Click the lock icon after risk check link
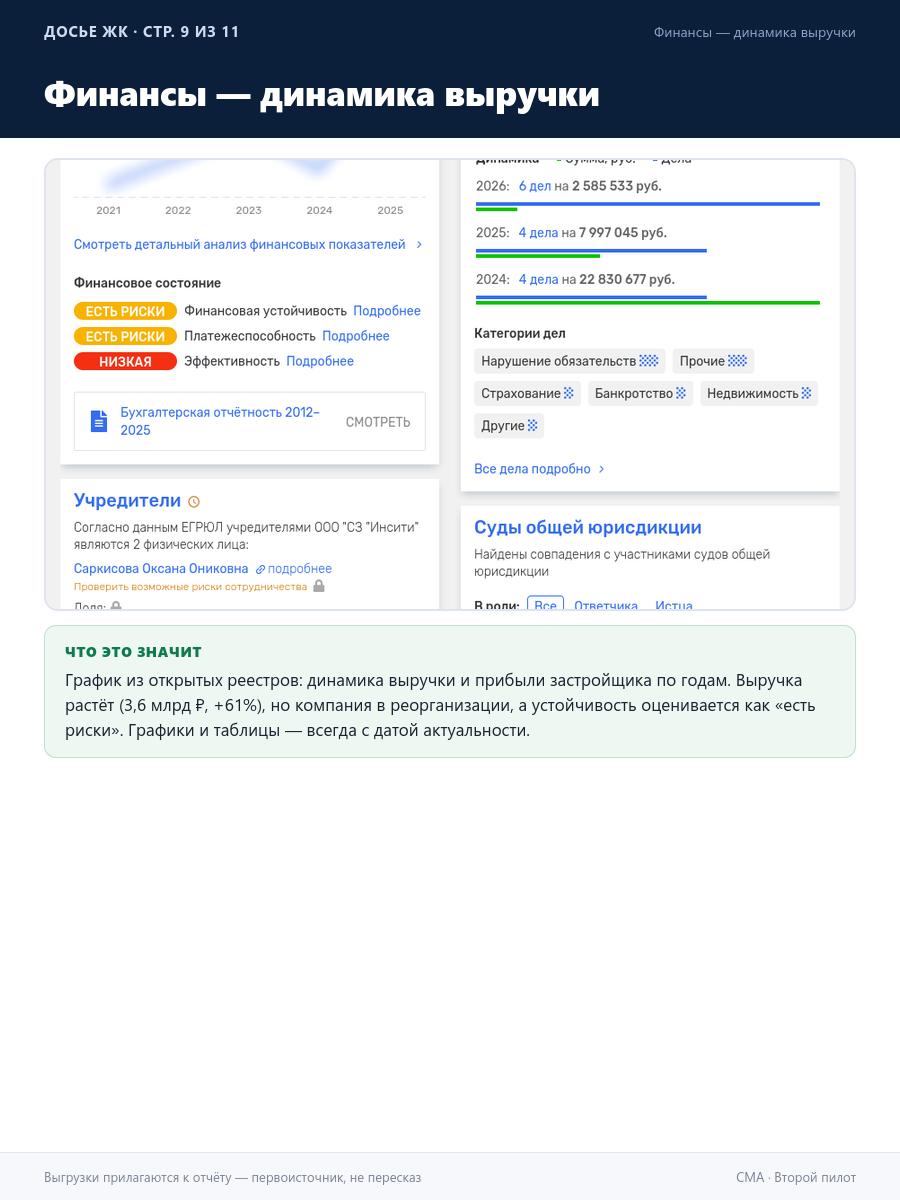The image size is (900, 1200). [x=319, y=586]
